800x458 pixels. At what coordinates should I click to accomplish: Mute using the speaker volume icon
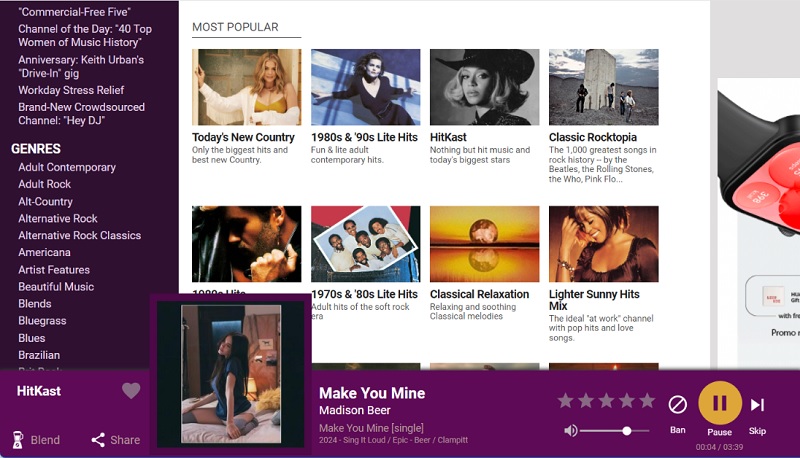[570, 431]
